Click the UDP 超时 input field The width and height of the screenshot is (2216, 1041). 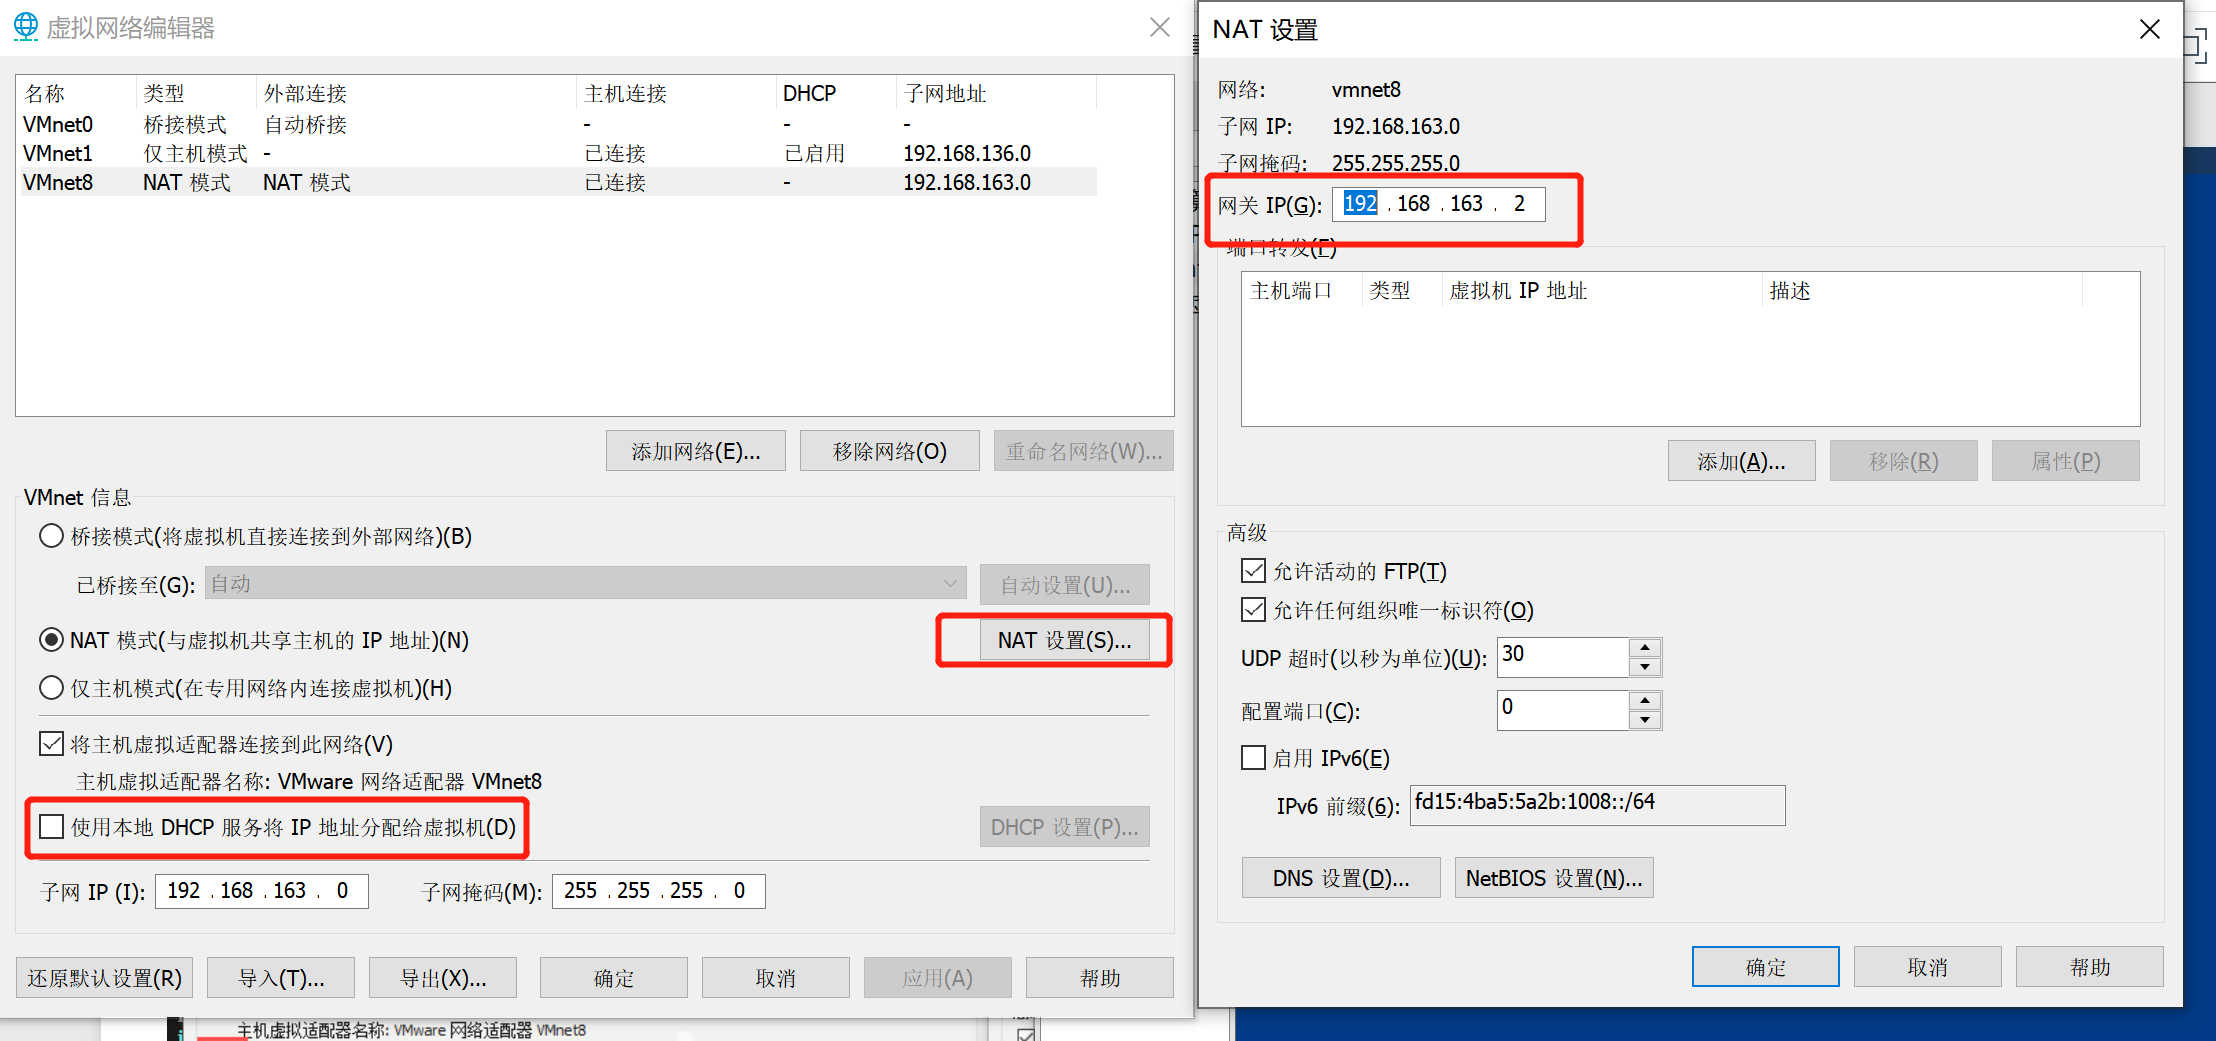click(1563, 657)
